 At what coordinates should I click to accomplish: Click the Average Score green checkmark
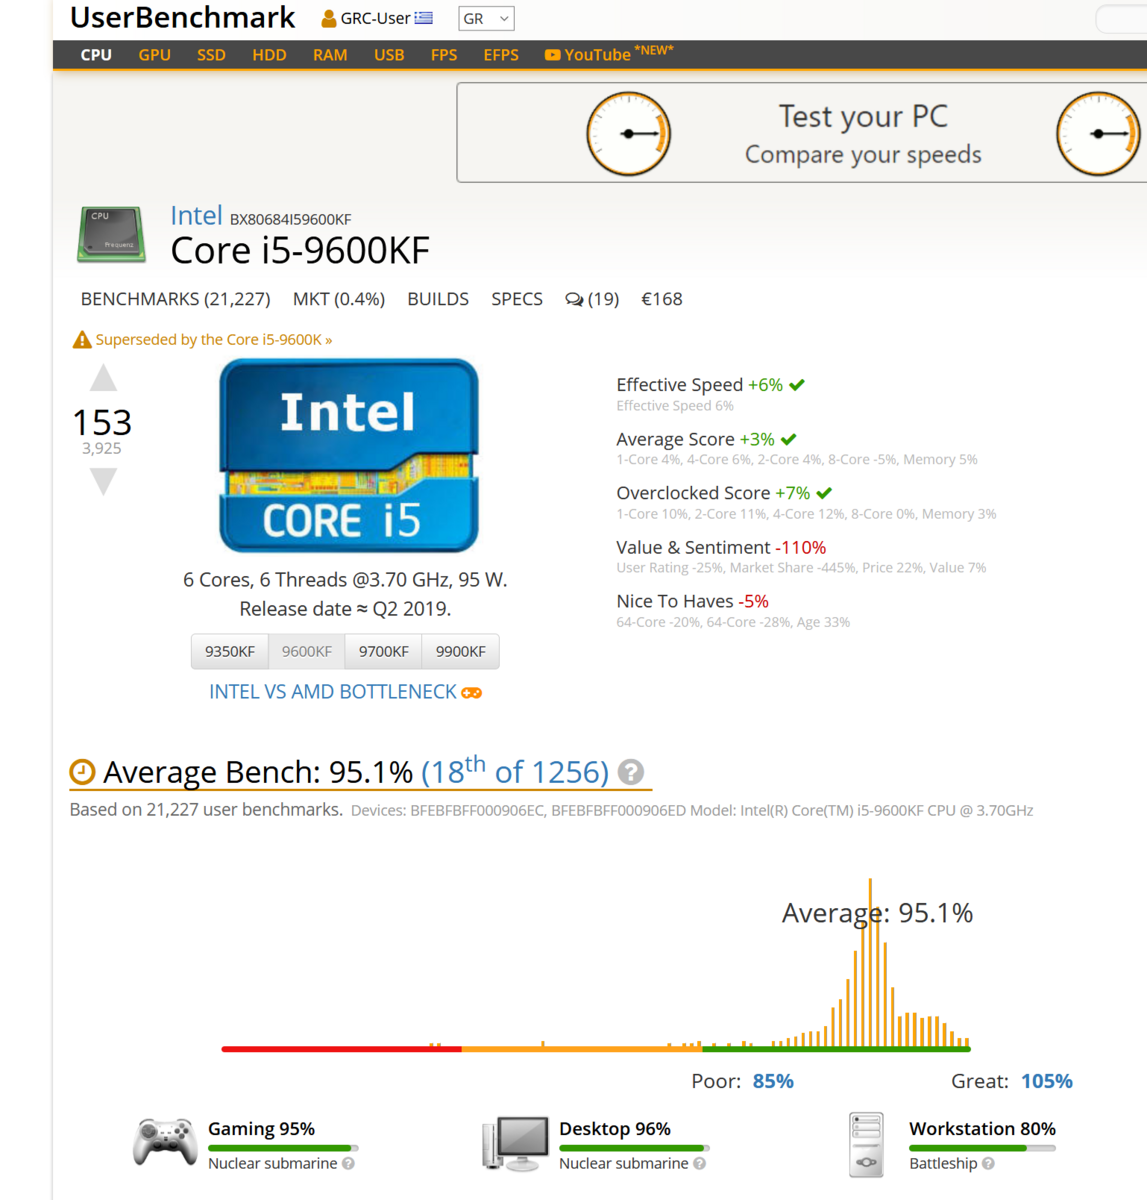789,439
